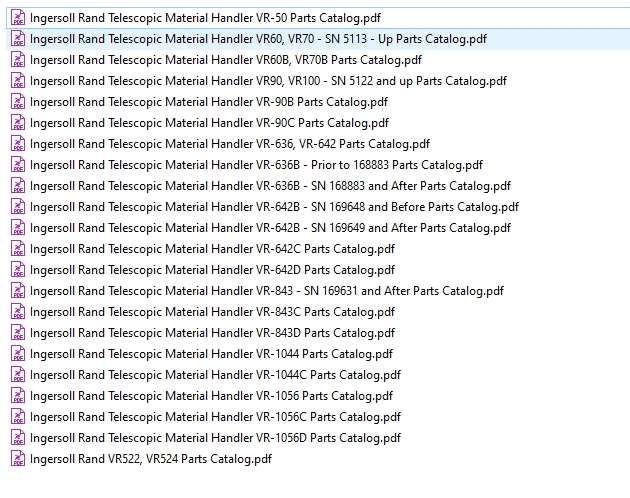Select file name VR-1056C Parts Catalog.pdf
This screenshot has height=498, width=630.
215,417
